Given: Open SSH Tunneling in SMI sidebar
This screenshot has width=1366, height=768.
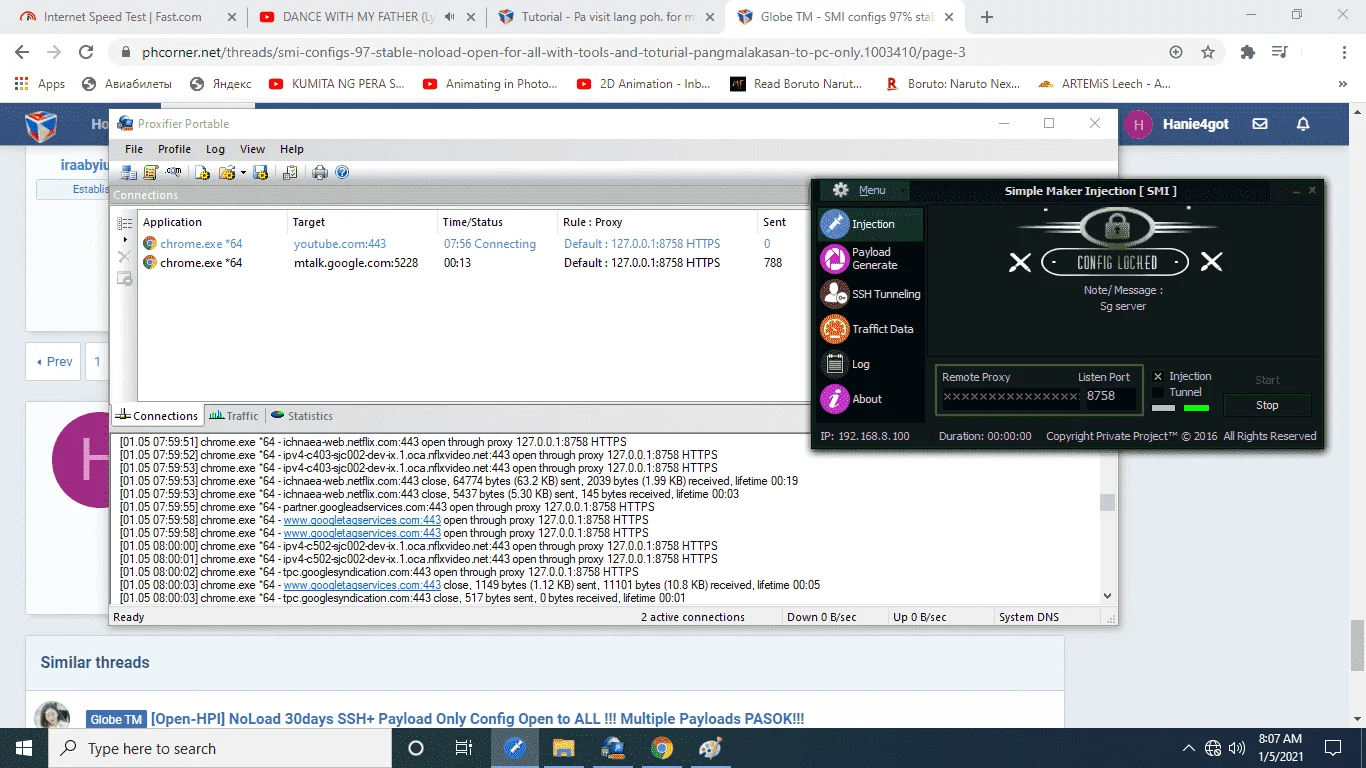Looking at the screenshot, I should (x=871, y=294).
